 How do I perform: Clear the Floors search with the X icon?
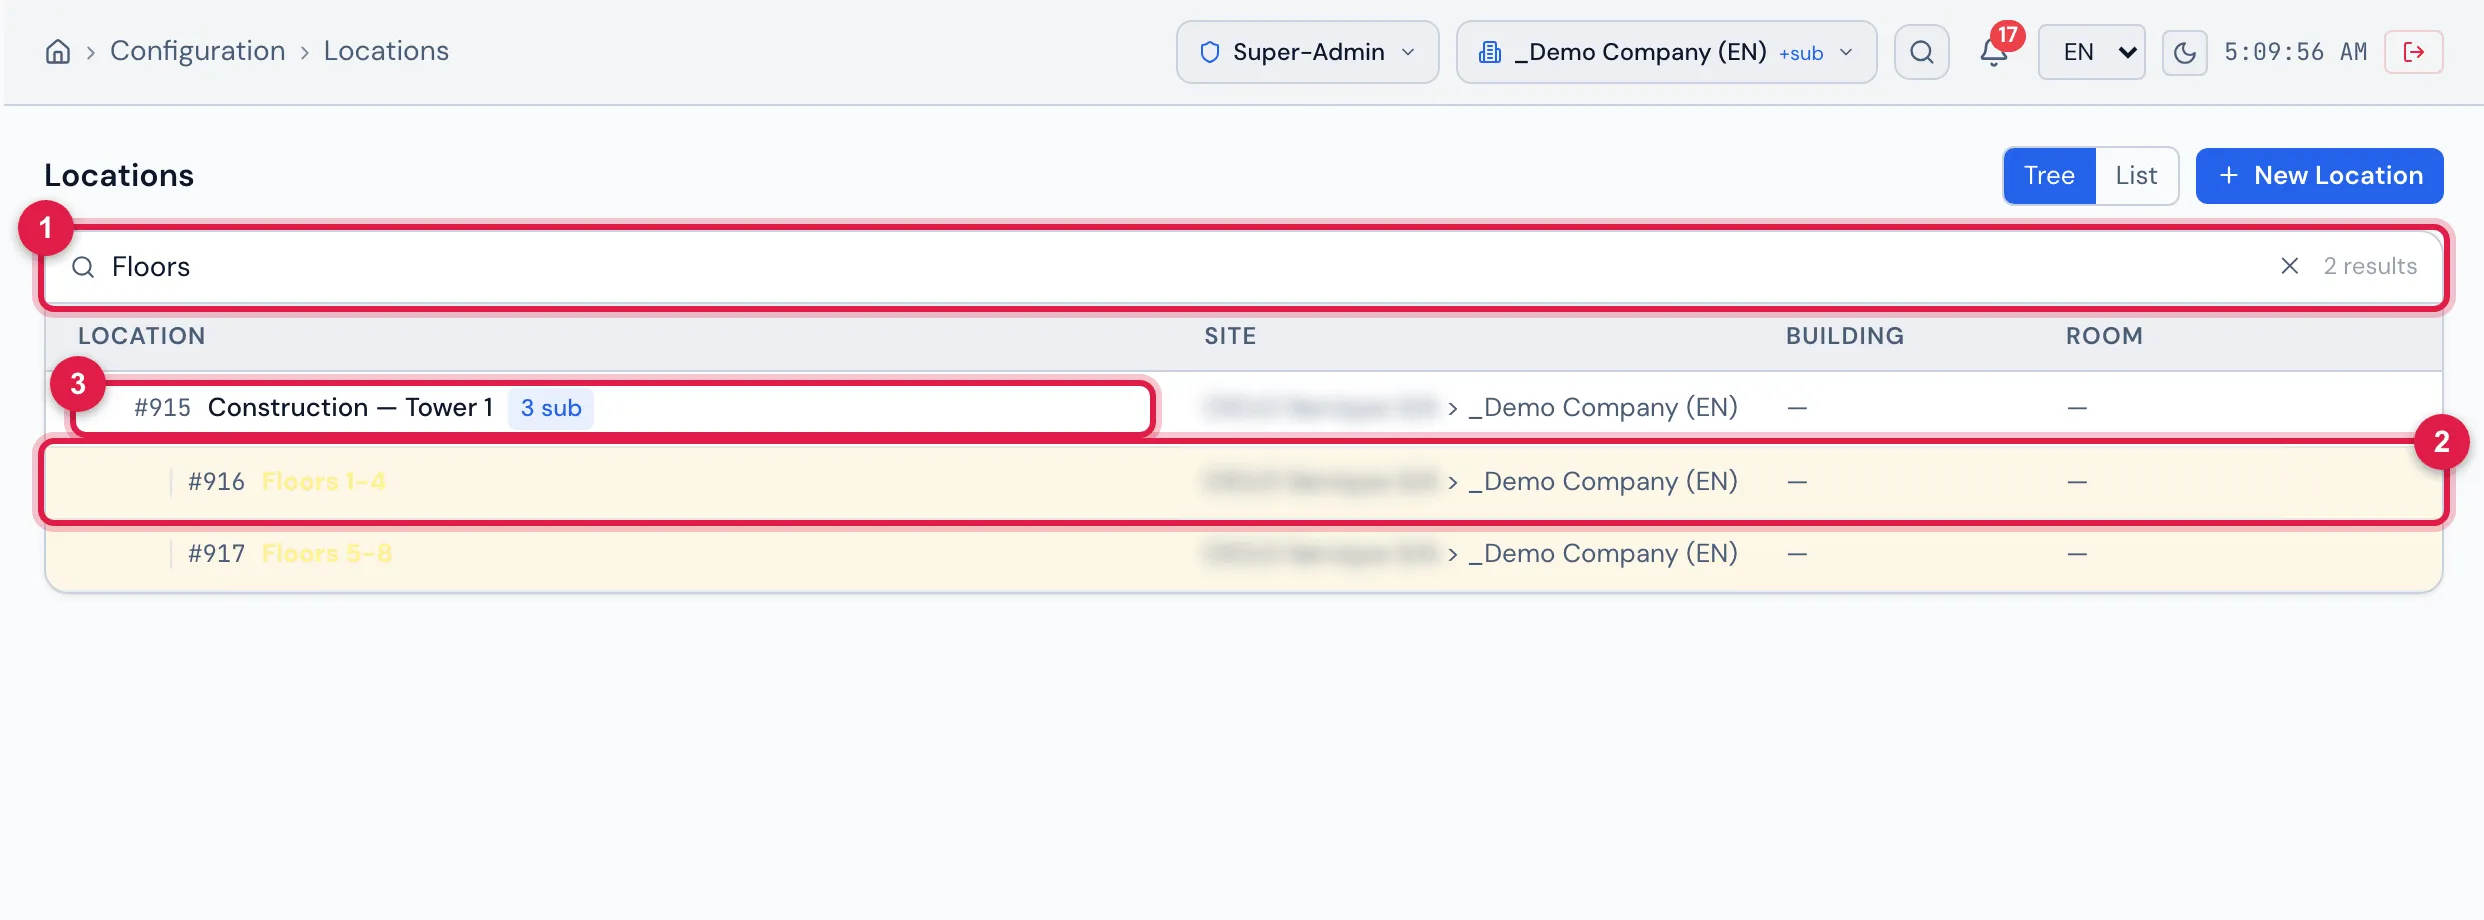point(2289,266)
